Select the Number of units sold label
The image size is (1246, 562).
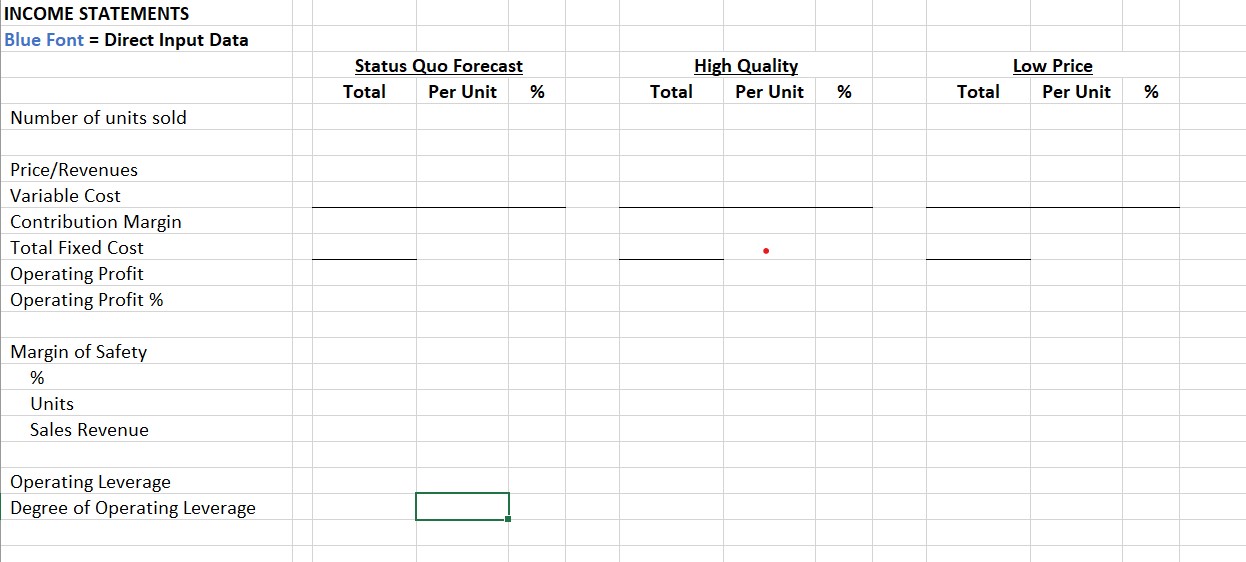[x=98, y=118]
